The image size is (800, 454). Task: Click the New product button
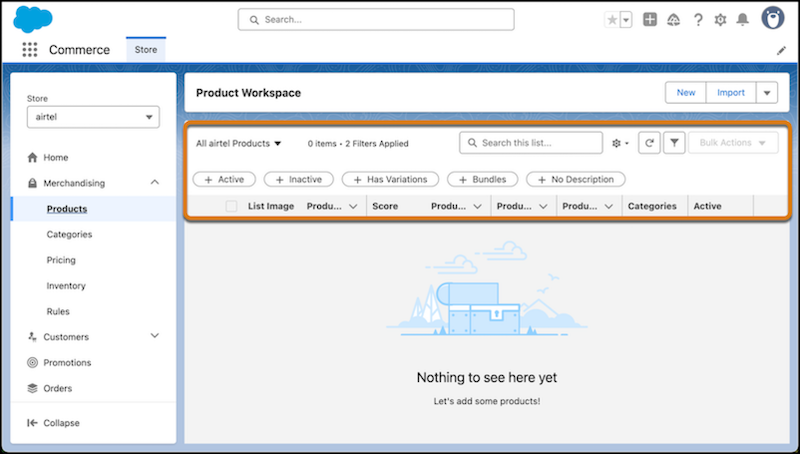(686, 92)
